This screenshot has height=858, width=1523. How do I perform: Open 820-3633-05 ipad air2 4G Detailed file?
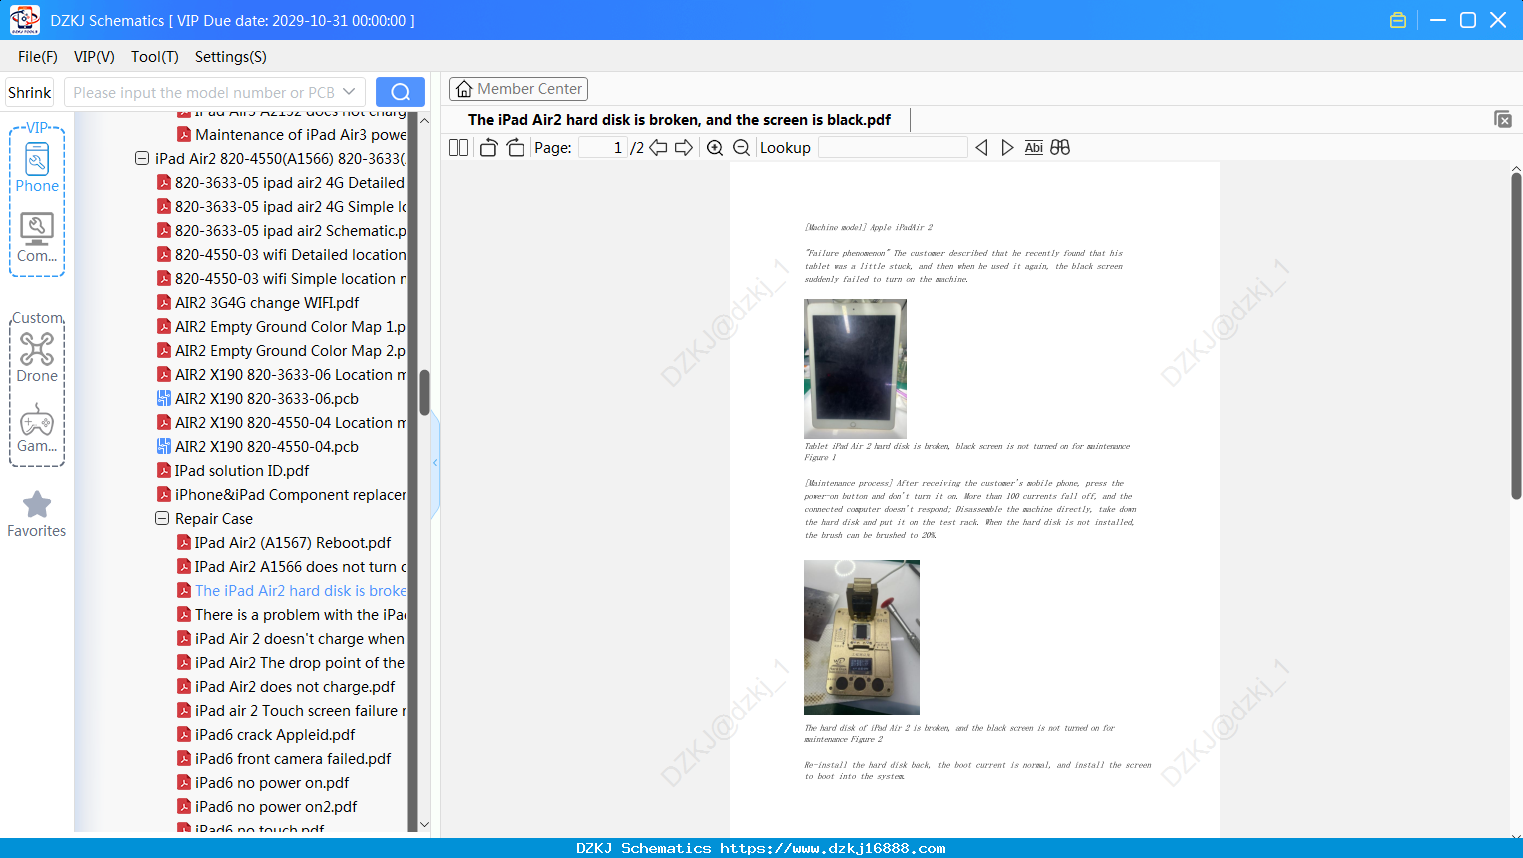coord(281,183)
